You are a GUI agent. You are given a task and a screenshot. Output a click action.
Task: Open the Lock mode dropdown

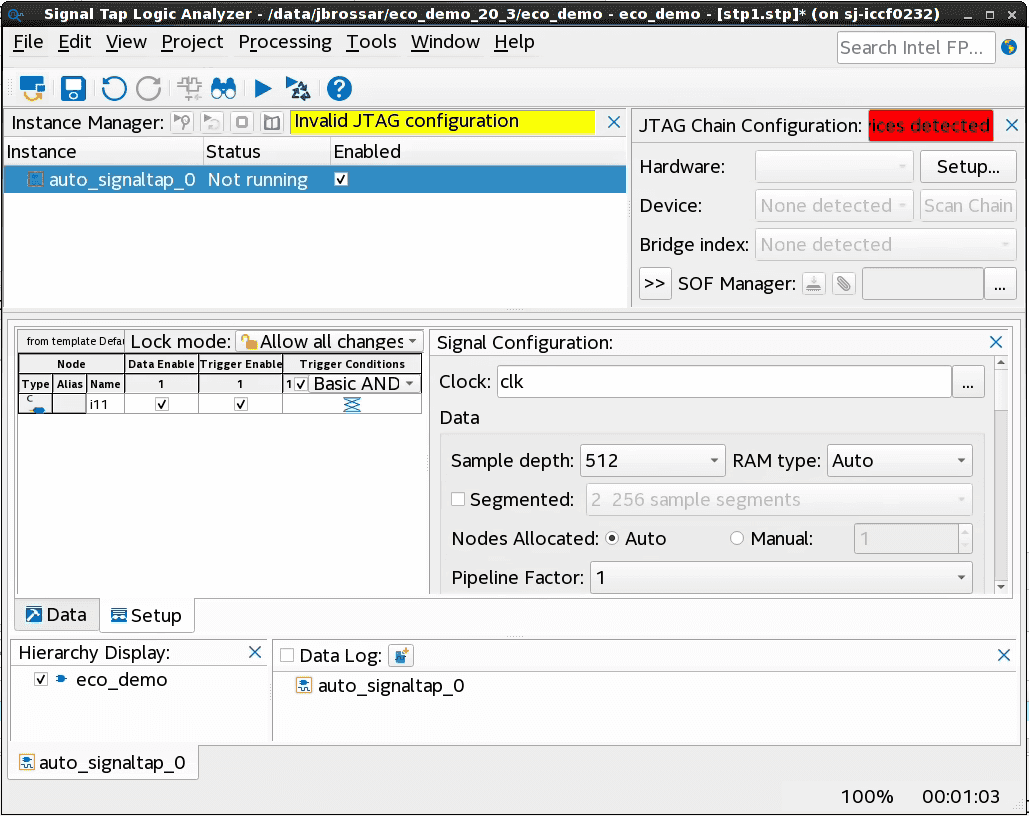(x=330, y=342)
